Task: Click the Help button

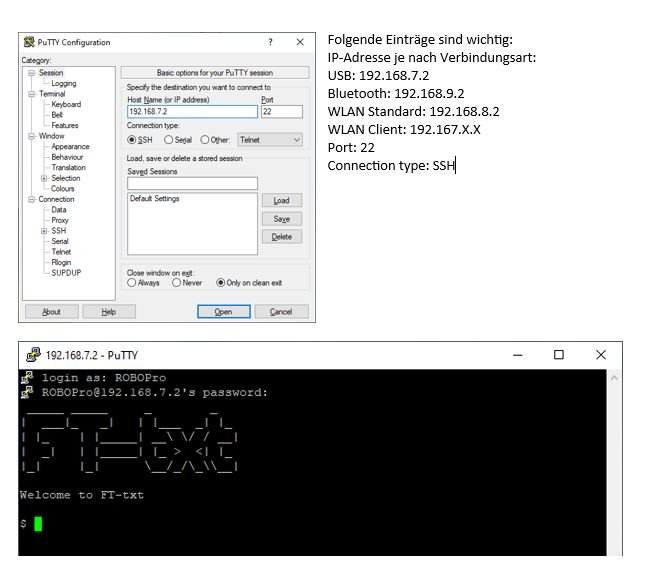Action: [109, 312]
